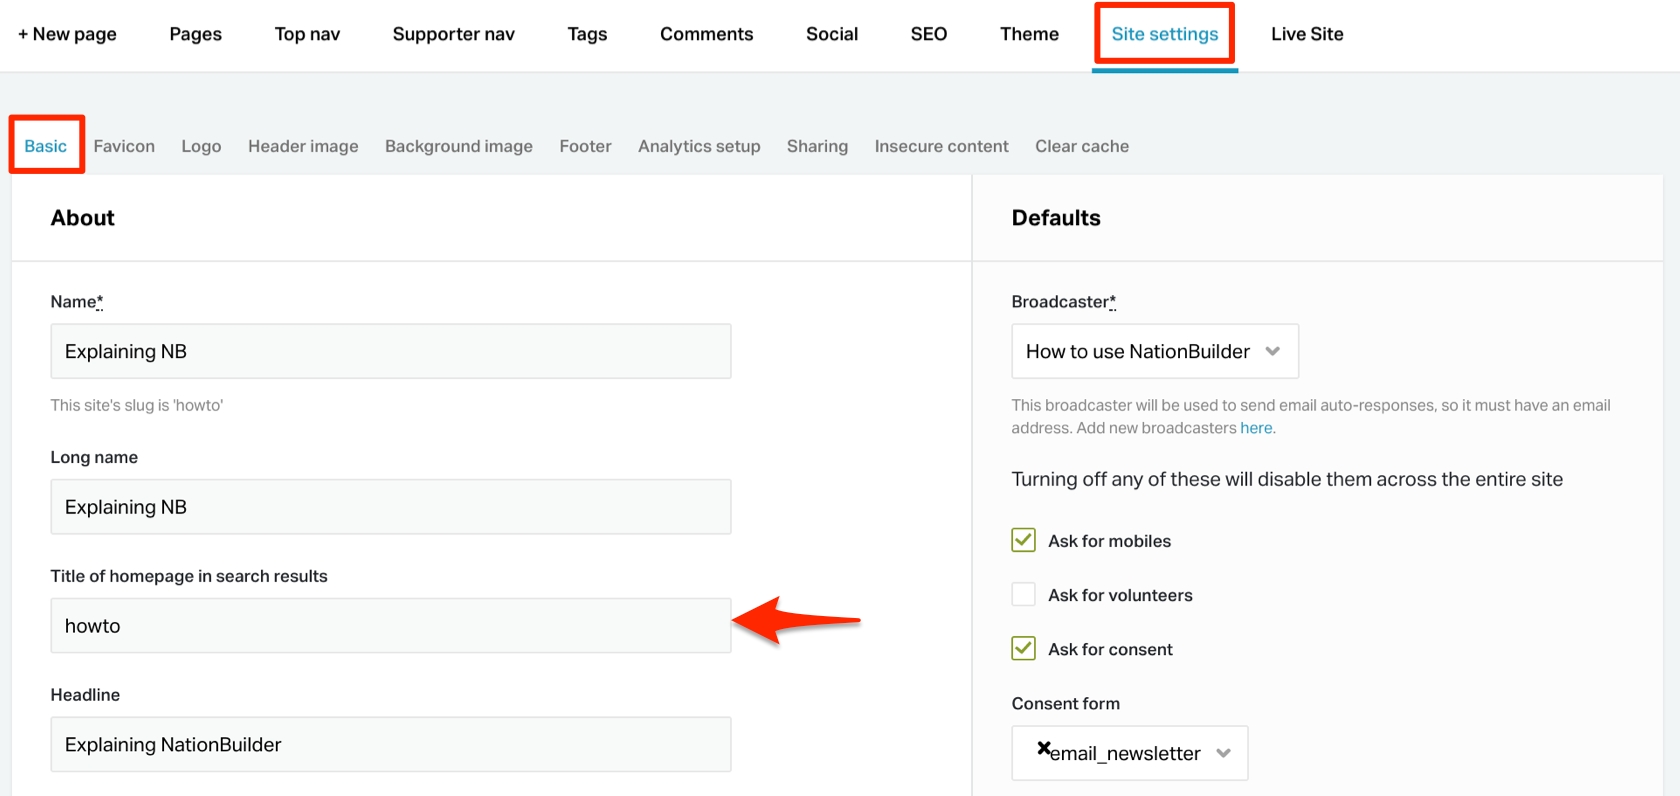Screen dimensions: 1680x796
Task: Select the Clear cache option
Action: (x=1081, y=146)
